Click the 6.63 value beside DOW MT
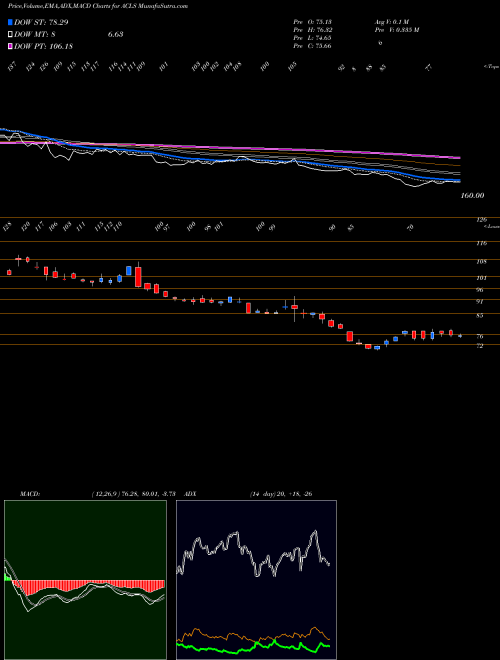This screenshot has height=660, width=500. (115, 34)
